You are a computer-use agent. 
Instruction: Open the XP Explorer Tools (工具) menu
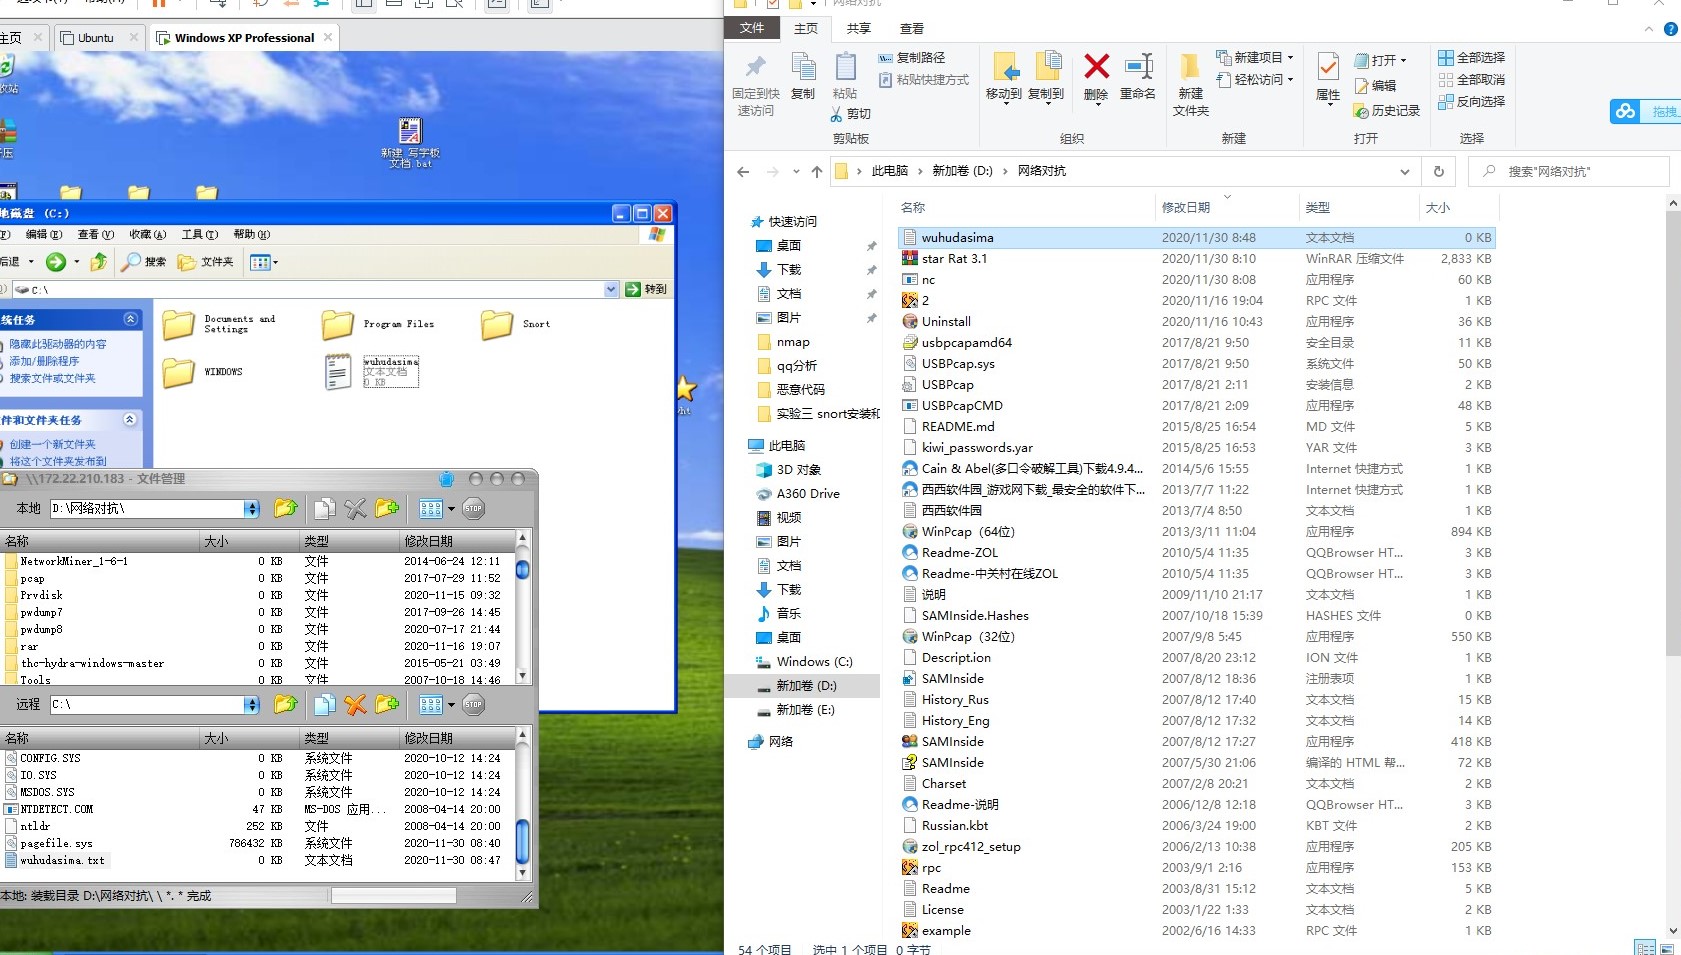[x=199, y=235]
